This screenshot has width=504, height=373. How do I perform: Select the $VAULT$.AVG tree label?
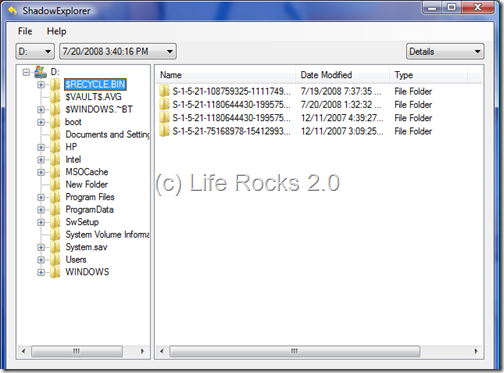click(x=93, y=97)
